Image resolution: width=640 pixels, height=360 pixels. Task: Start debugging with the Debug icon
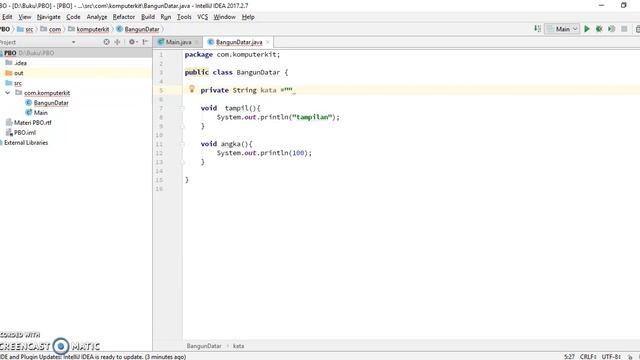coord(599,29)
